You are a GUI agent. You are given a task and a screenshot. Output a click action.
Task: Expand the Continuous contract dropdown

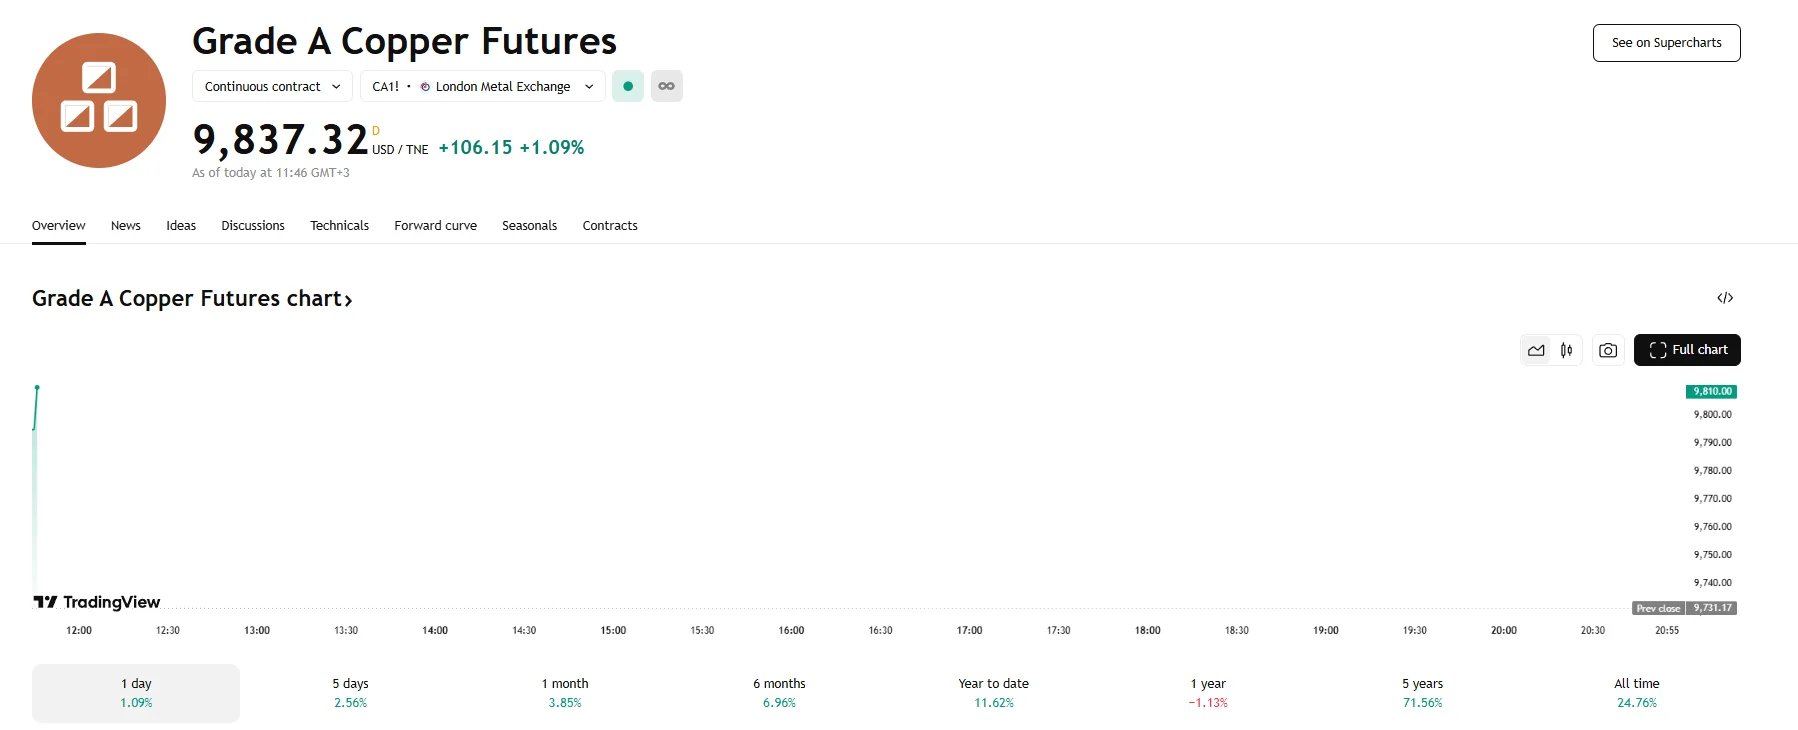point(272,86)
